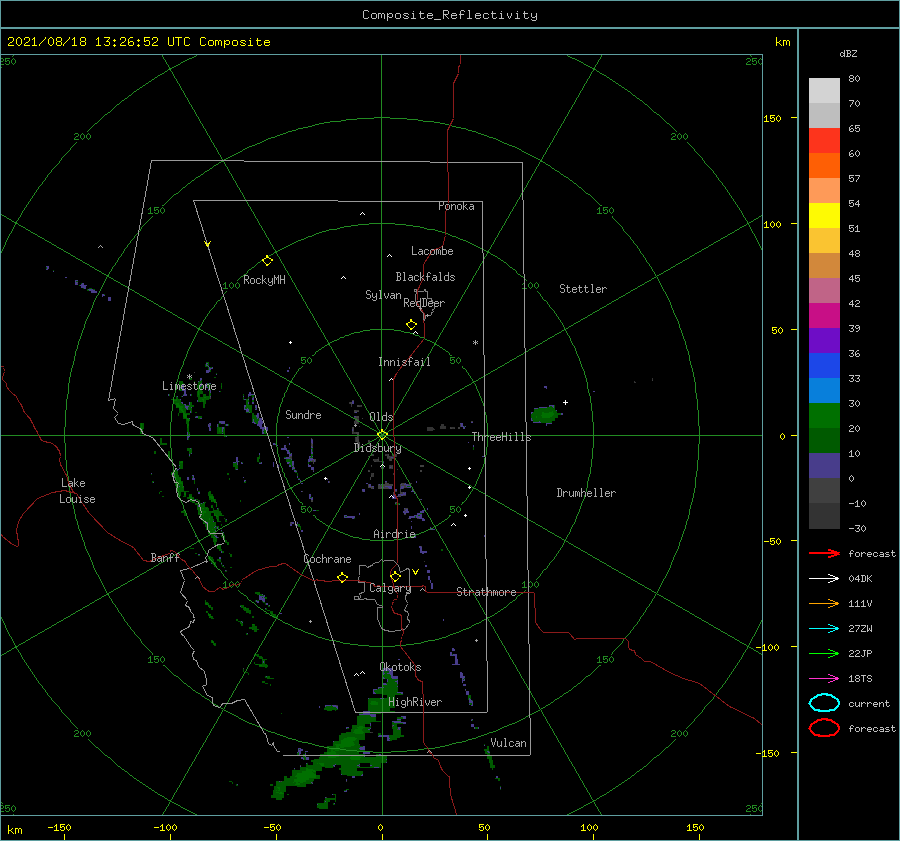Click the Airdrie city label
This screenshot has height=841, width=900.
click(x=394, y=534)
